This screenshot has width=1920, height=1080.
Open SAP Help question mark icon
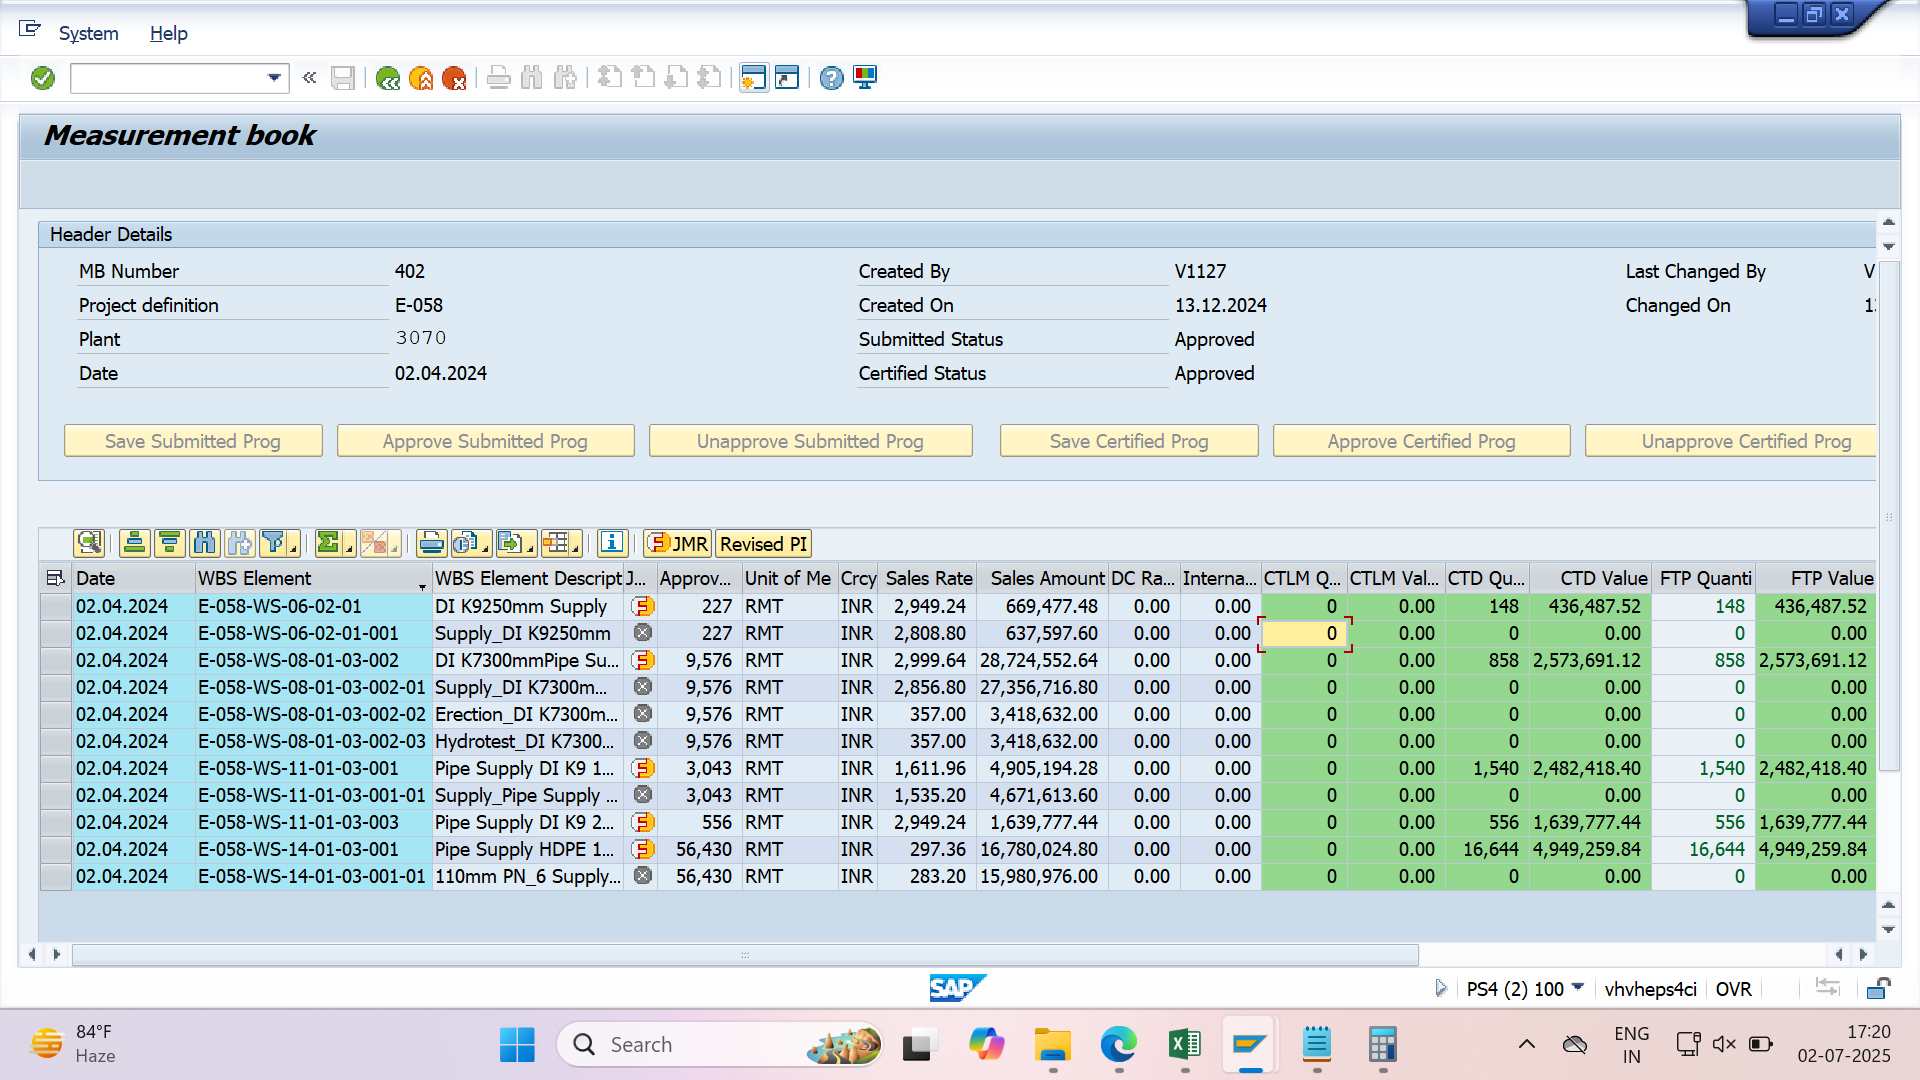click(831, 78)
